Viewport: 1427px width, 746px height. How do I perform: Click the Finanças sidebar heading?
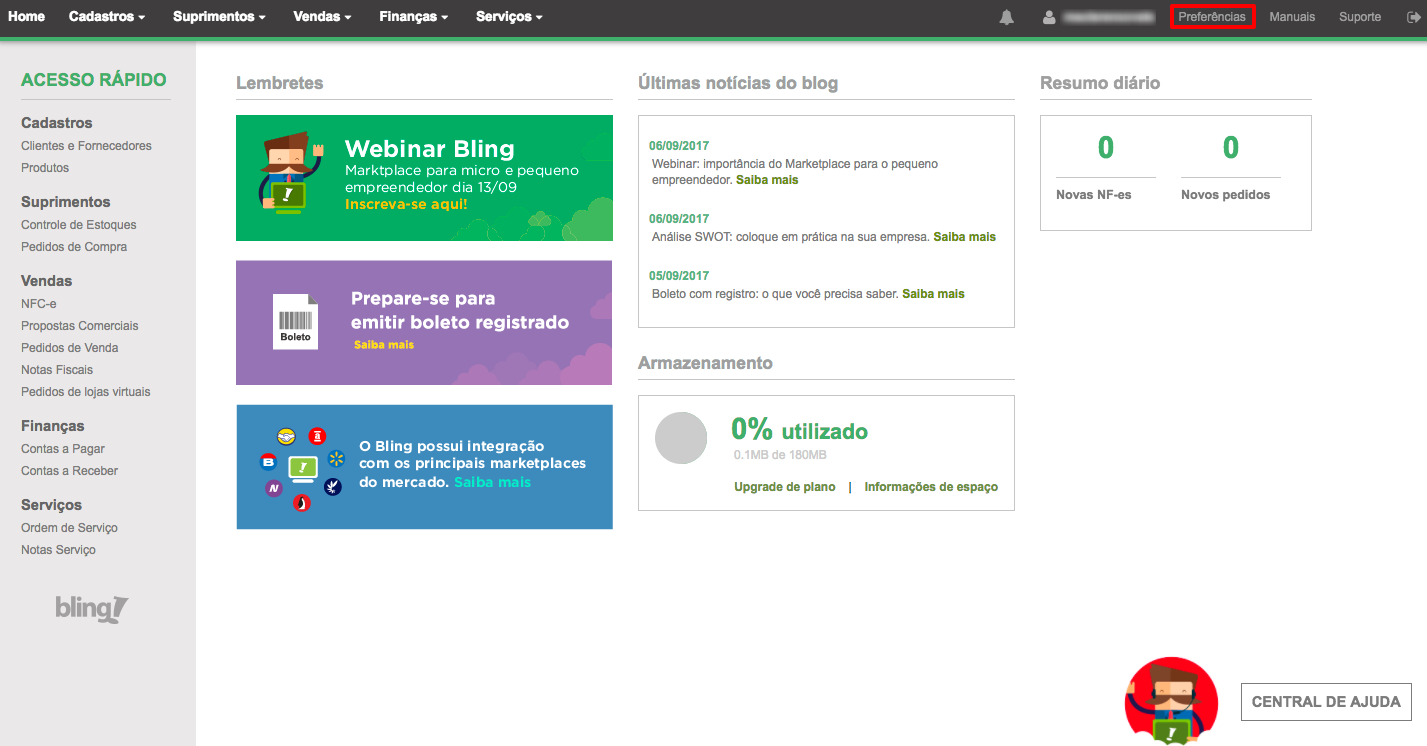[55, 426]
